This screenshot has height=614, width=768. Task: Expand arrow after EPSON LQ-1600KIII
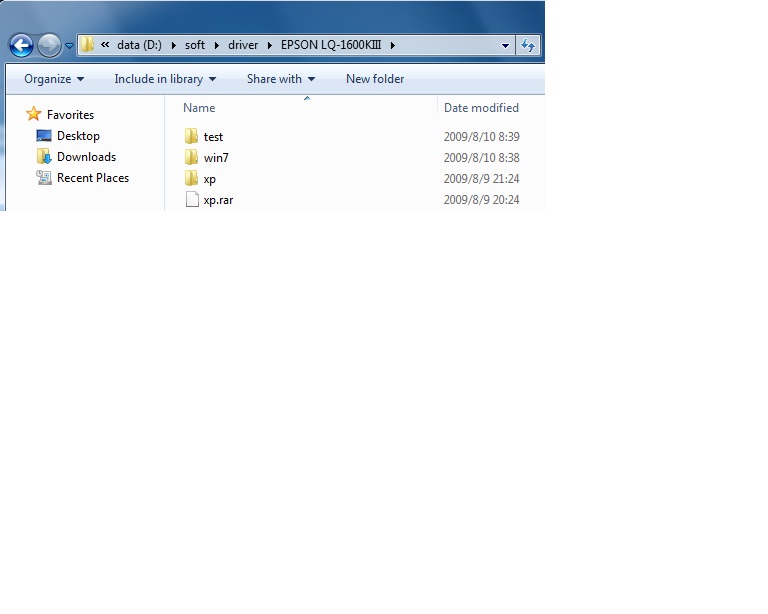[x=393, y=46]
